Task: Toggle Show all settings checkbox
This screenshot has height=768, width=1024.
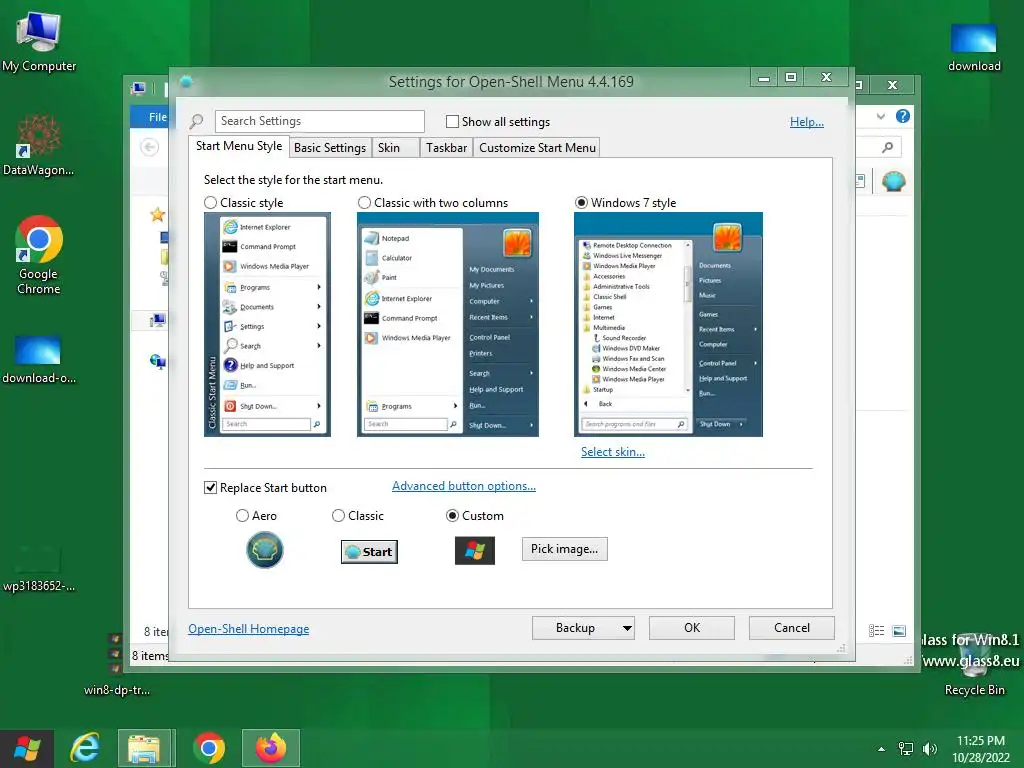Action: pos(452,122)
